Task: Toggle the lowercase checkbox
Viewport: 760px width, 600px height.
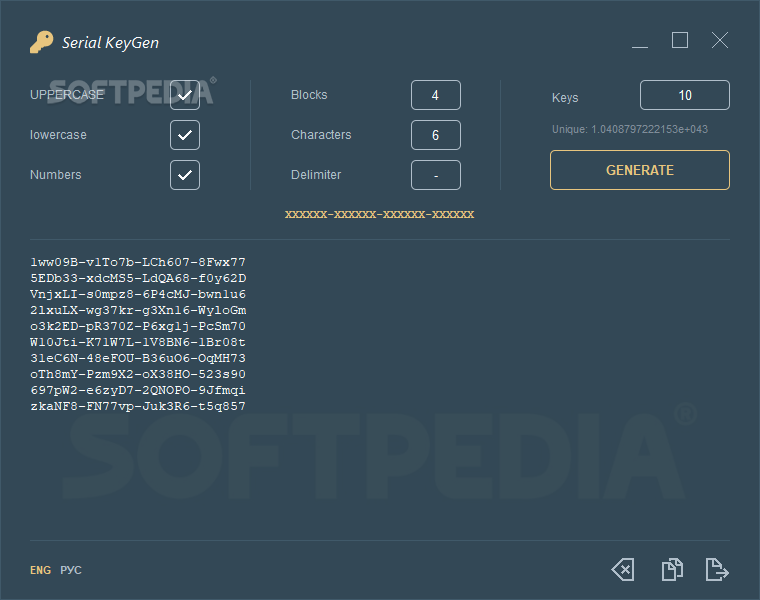Action: pos(185,135)
